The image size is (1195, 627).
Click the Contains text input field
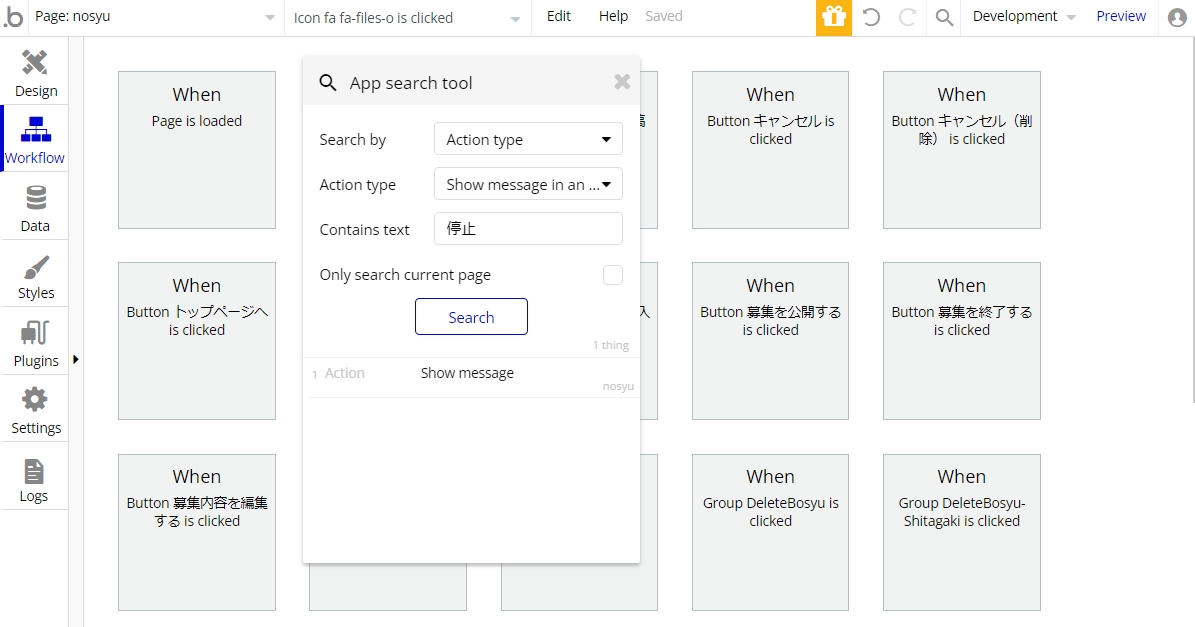coord(528,229)
